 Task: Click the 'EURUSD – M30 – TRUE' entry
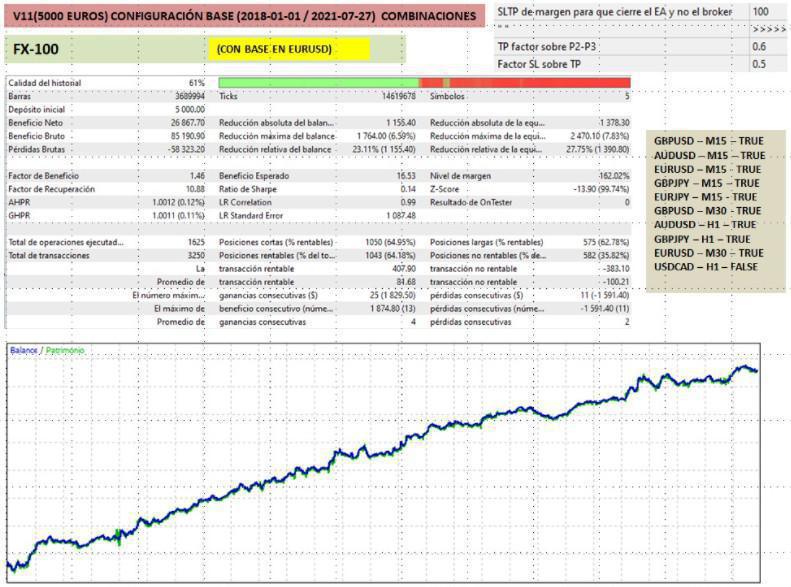click(709, 253)
